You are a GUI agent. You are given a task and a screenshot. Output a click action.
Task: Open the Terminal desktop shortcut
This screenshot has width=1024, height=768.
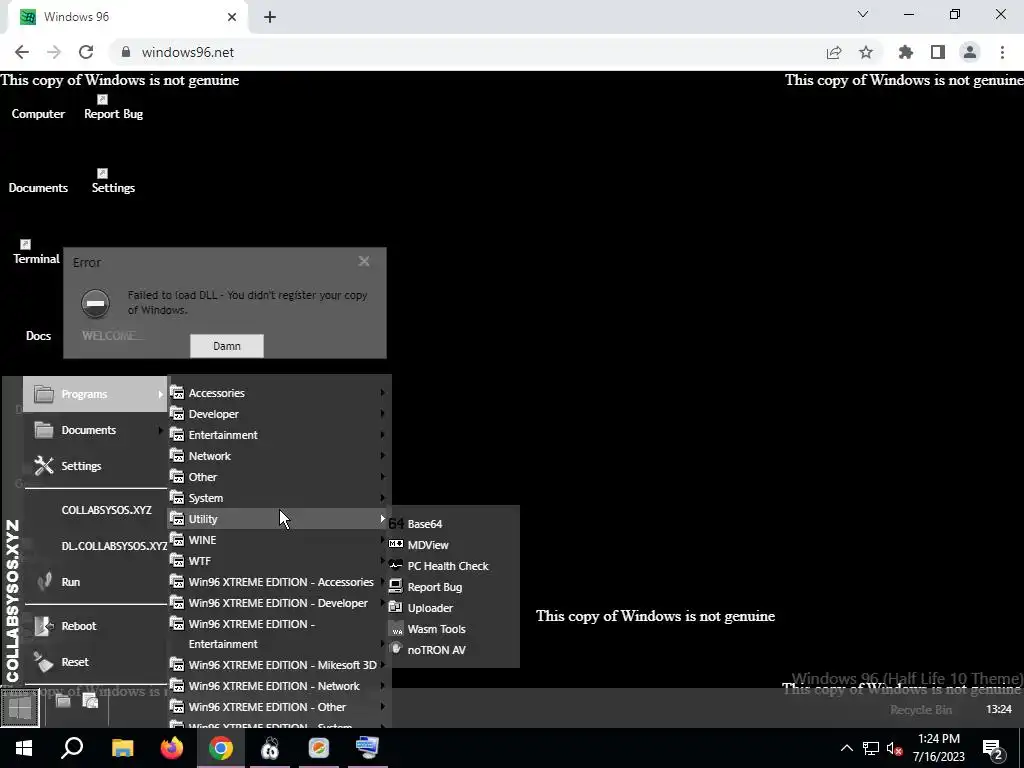pyautogui.click(x=36, y=253)
